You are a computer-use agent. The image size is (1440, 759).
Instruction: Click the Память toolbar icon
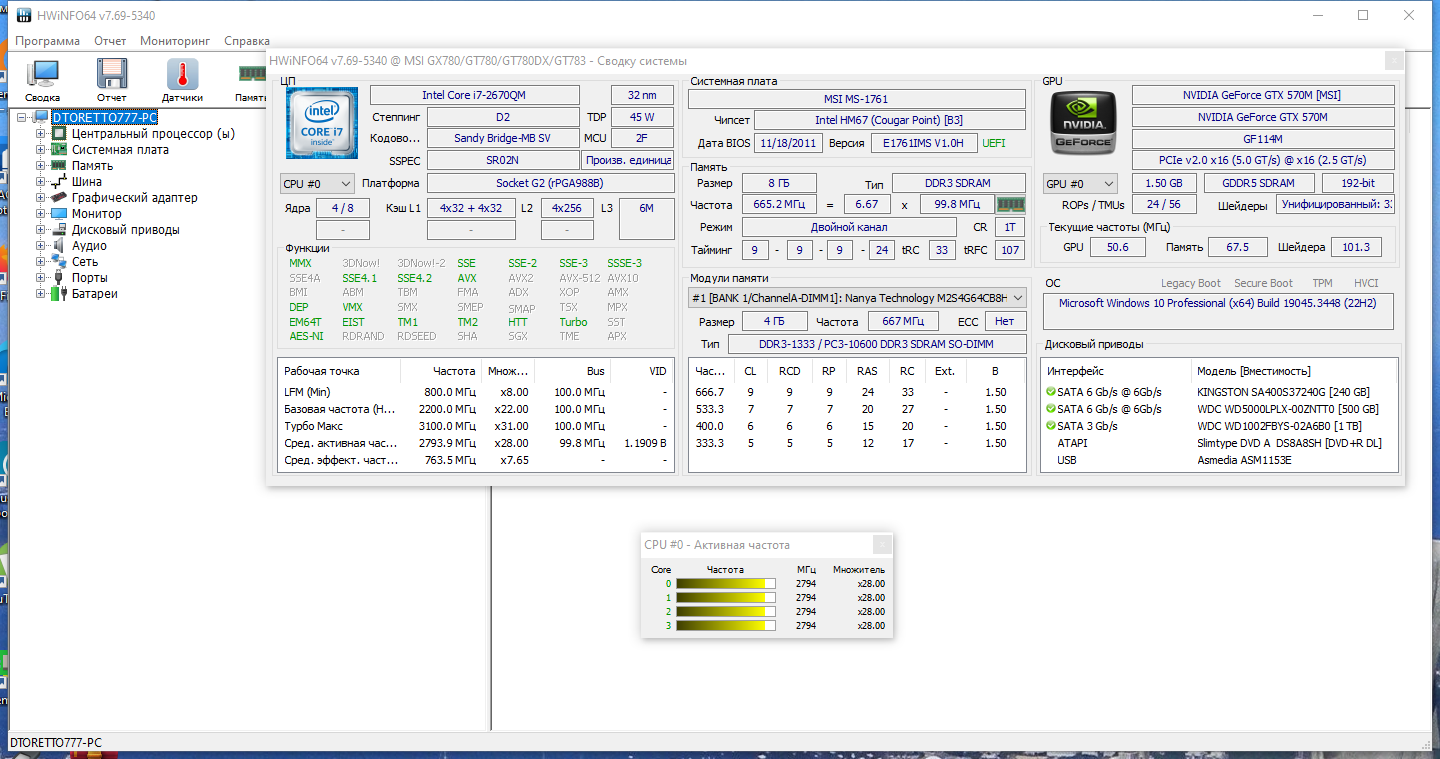(x=248, y=78)
